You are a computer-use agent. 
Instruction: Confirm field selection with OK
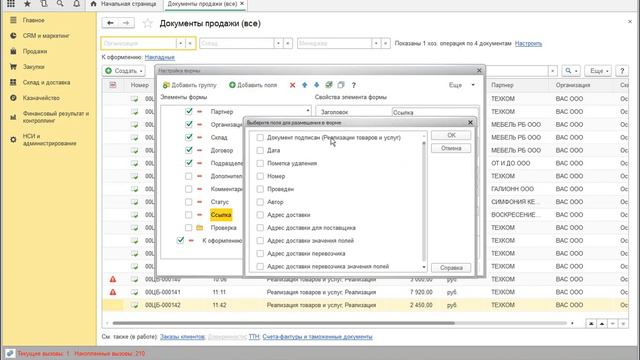[451, 135]
